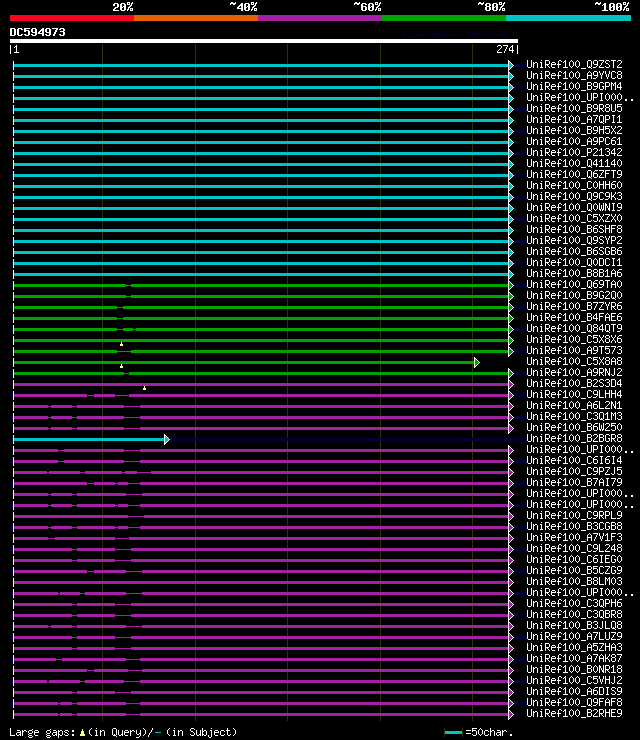This screenshot has width=640, height=740.
Task: Open the UniRef100_Q9SYP2 hit label
Action: (x=574, y=240)
